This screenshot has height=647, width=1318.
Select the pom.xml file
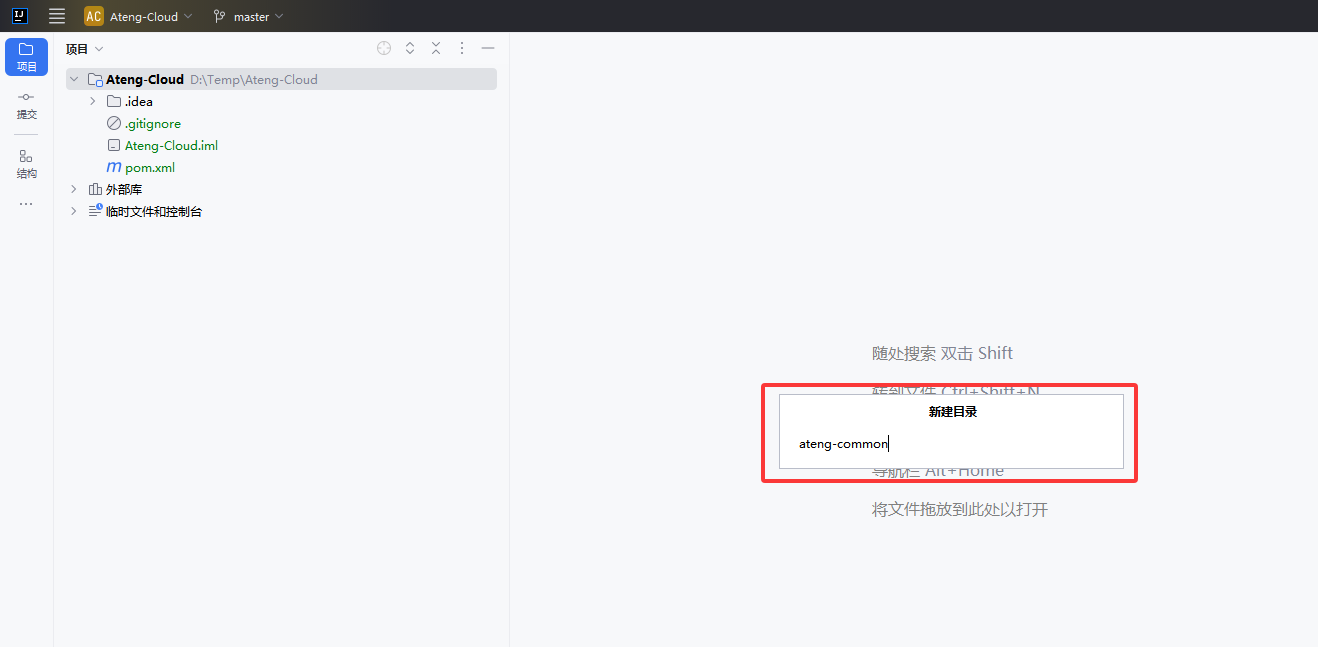[x=149, y=167]
